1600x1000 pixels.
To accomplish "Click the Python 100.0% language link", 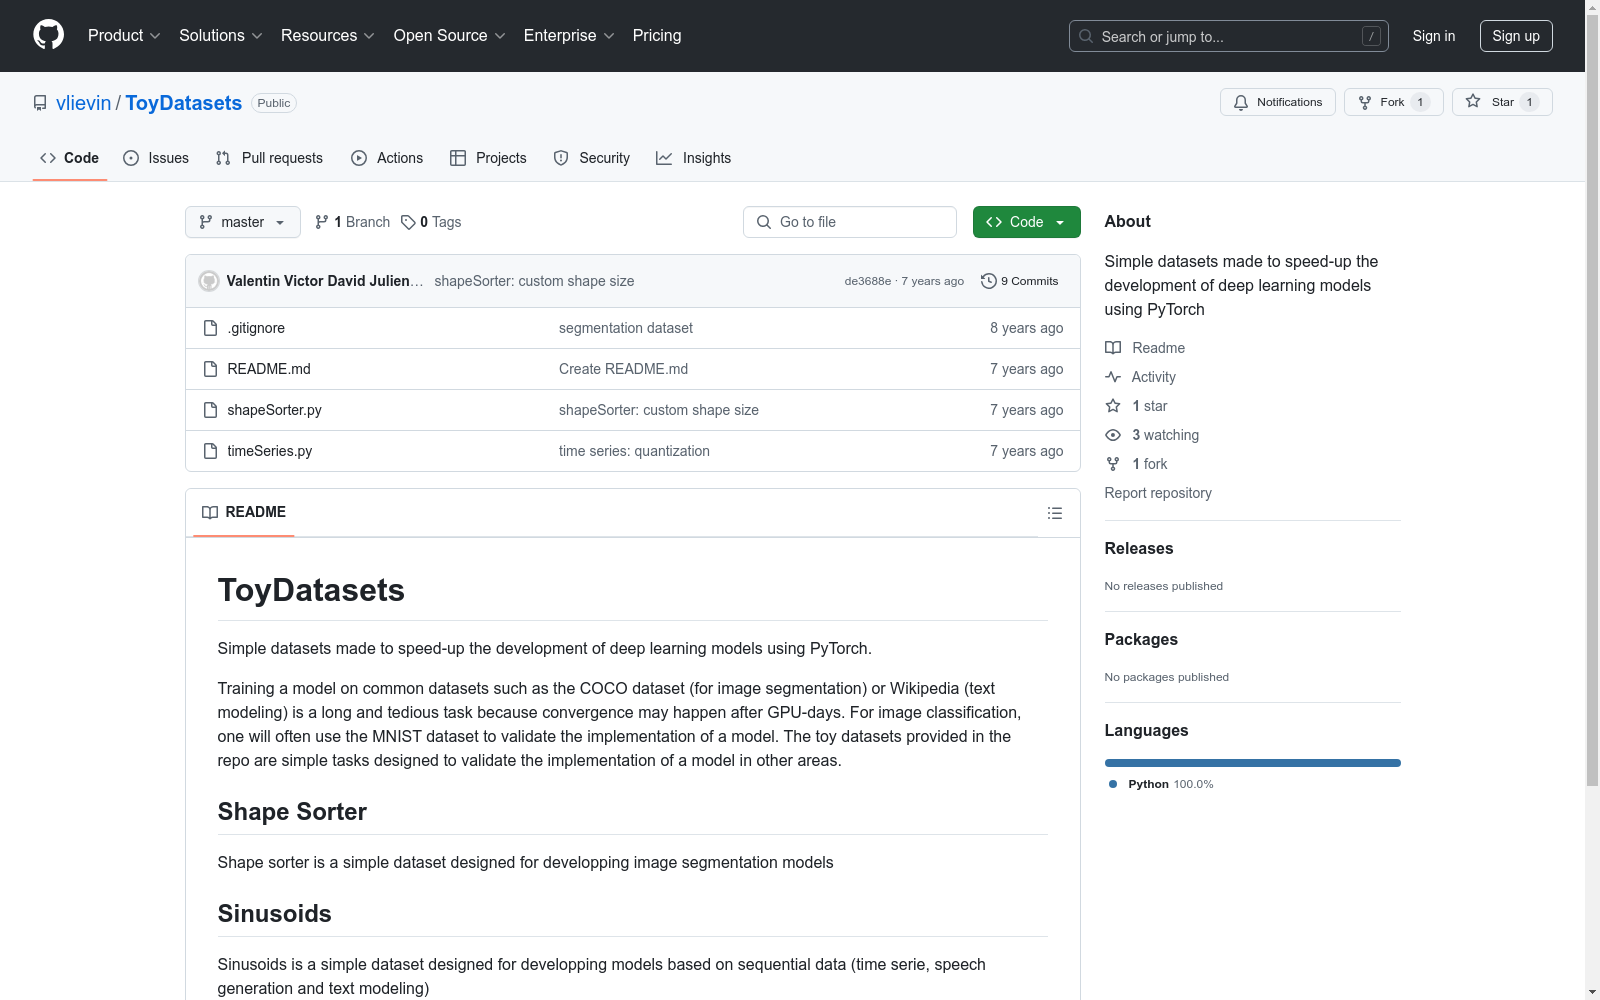I will 1161,784.
